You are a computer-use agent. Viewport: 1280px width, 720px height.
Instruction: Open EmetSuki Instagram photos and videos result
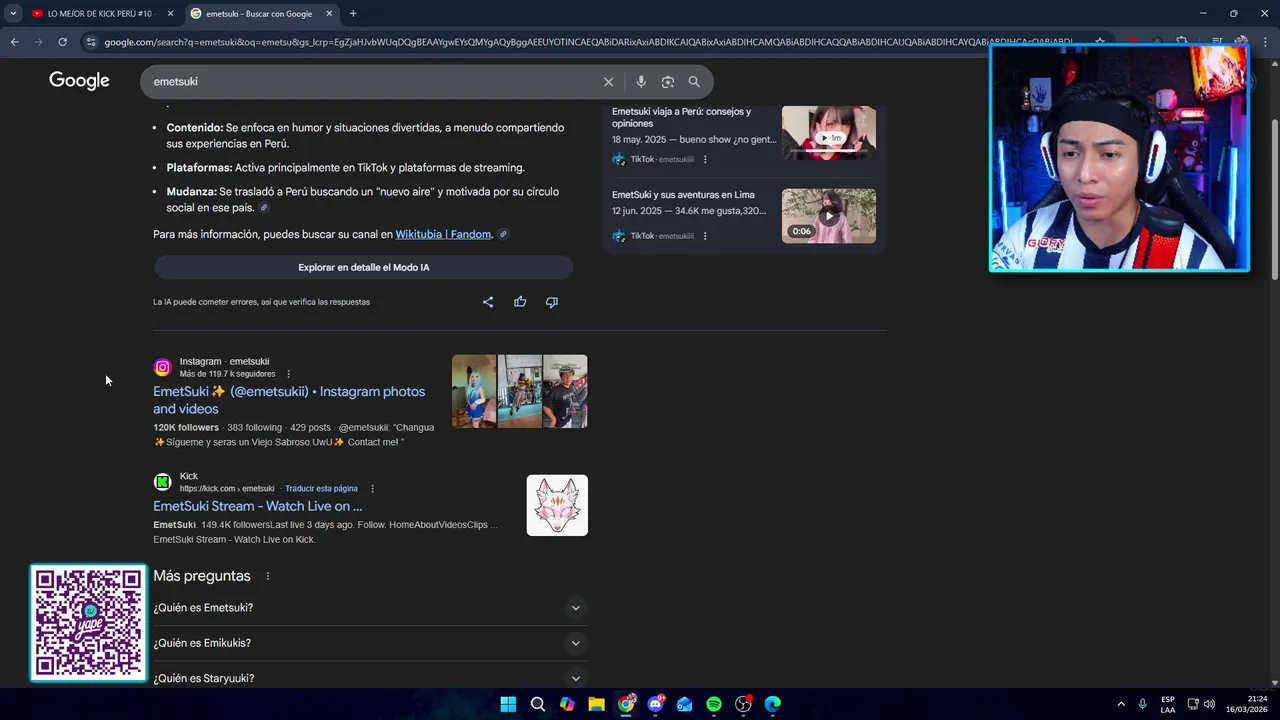pyautogui.click(x=289, y=400)
